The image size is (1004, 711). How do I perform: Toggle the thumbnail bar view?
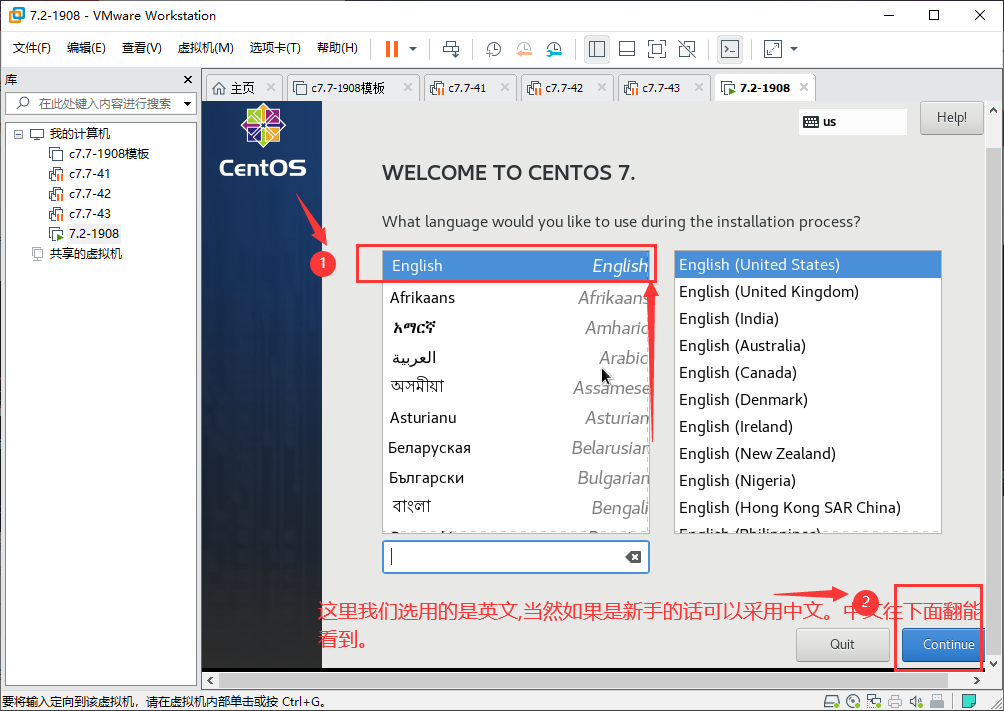click(627, 49)
